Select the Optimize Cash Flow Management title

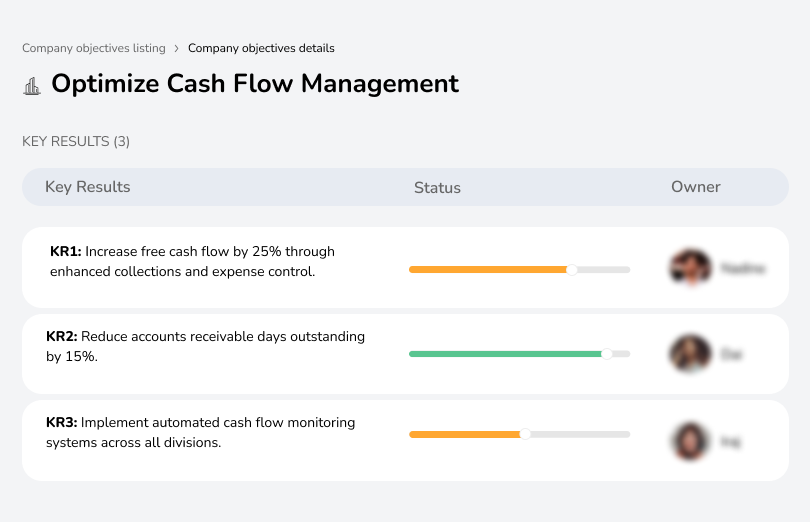[255, 84]
